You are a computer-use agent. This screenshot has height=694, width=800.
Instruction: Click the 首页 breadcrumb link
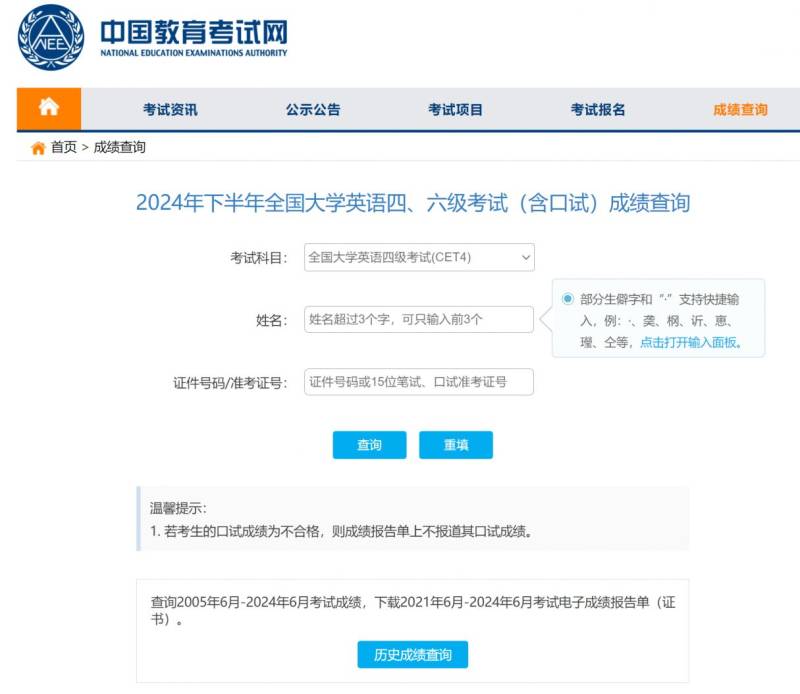pyautogui.click(x=64, y=147)
